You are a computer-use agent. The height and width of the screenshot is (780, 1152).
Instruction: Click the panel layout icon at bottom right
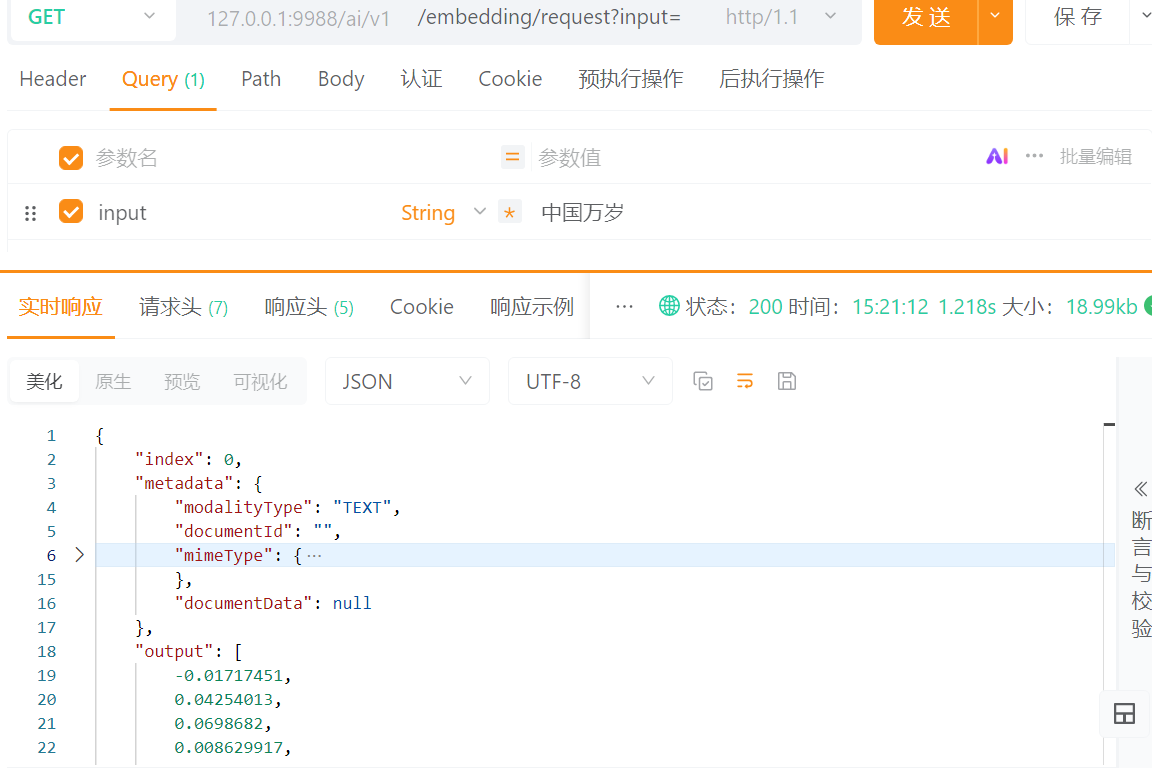click(x=1124, y=714)
